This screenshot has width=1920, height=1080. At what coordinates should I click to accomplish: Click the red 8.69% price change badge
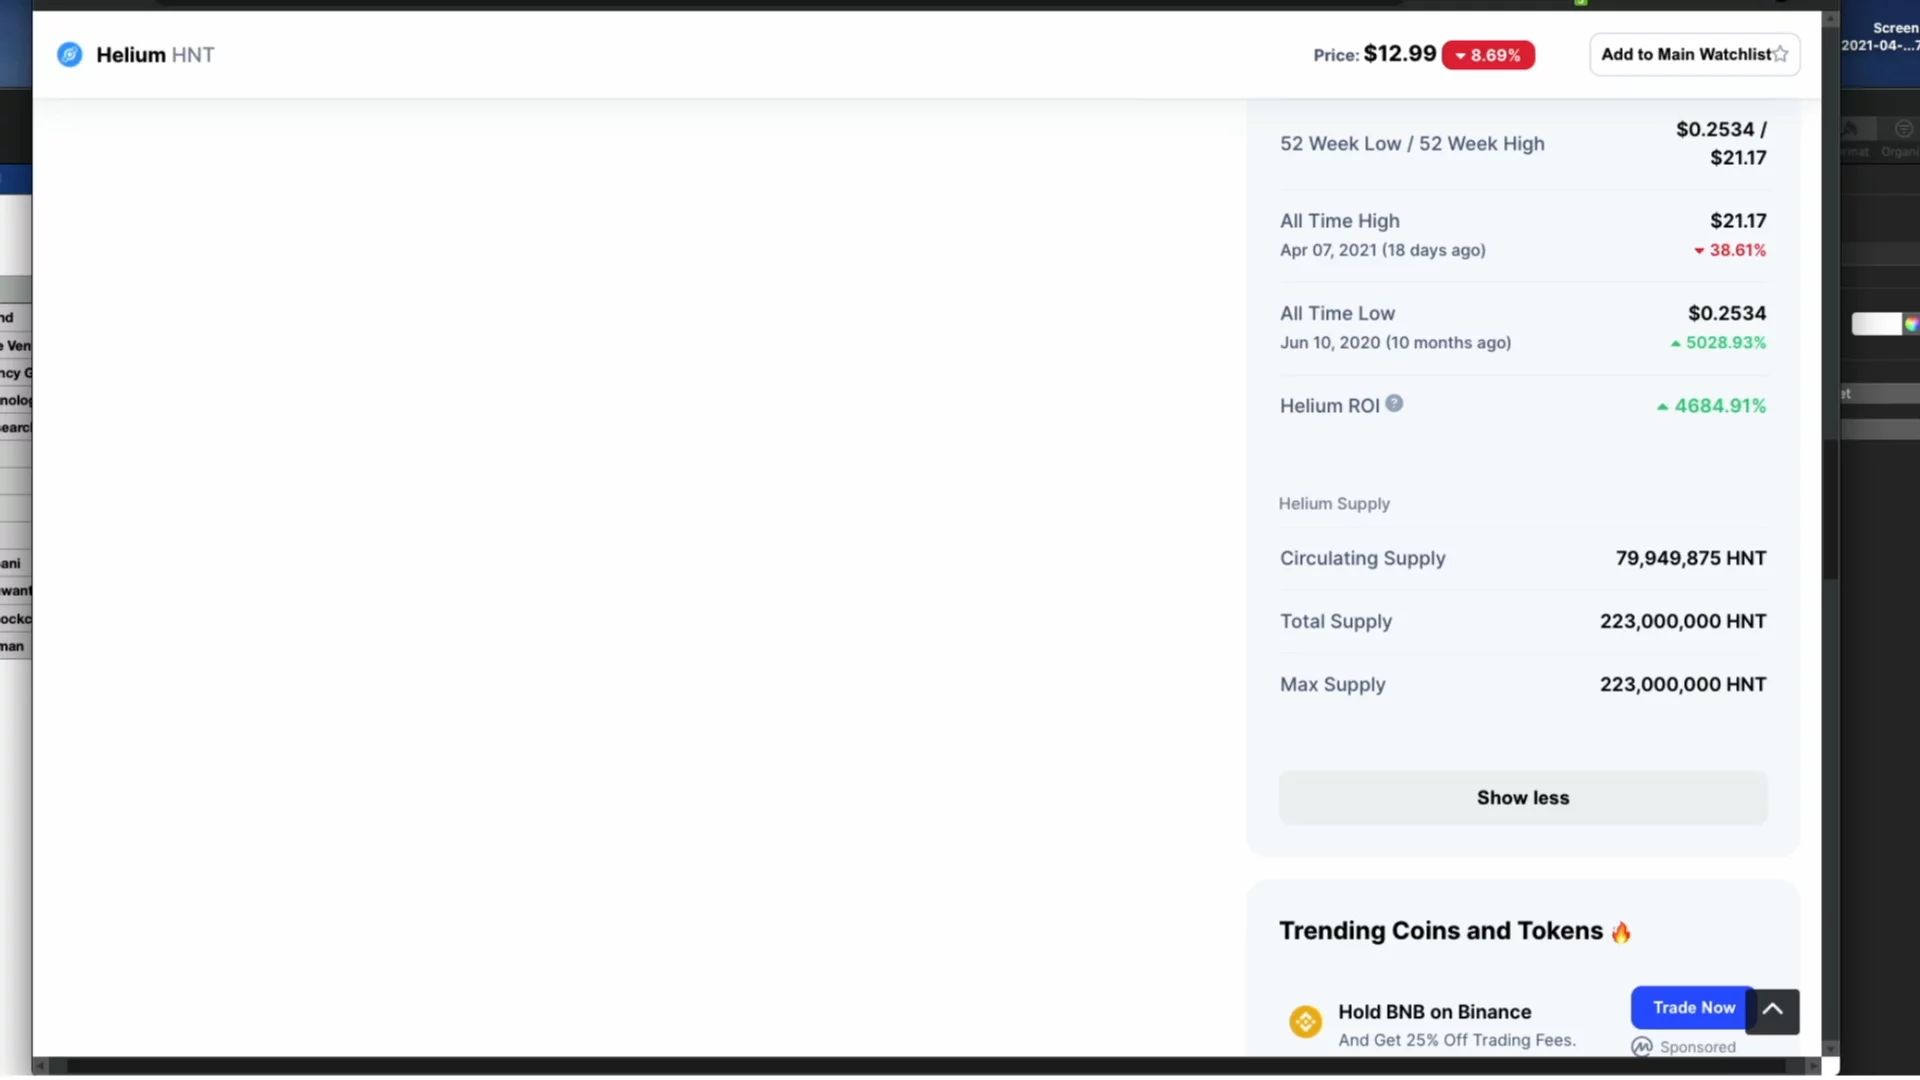(1488, 55)
